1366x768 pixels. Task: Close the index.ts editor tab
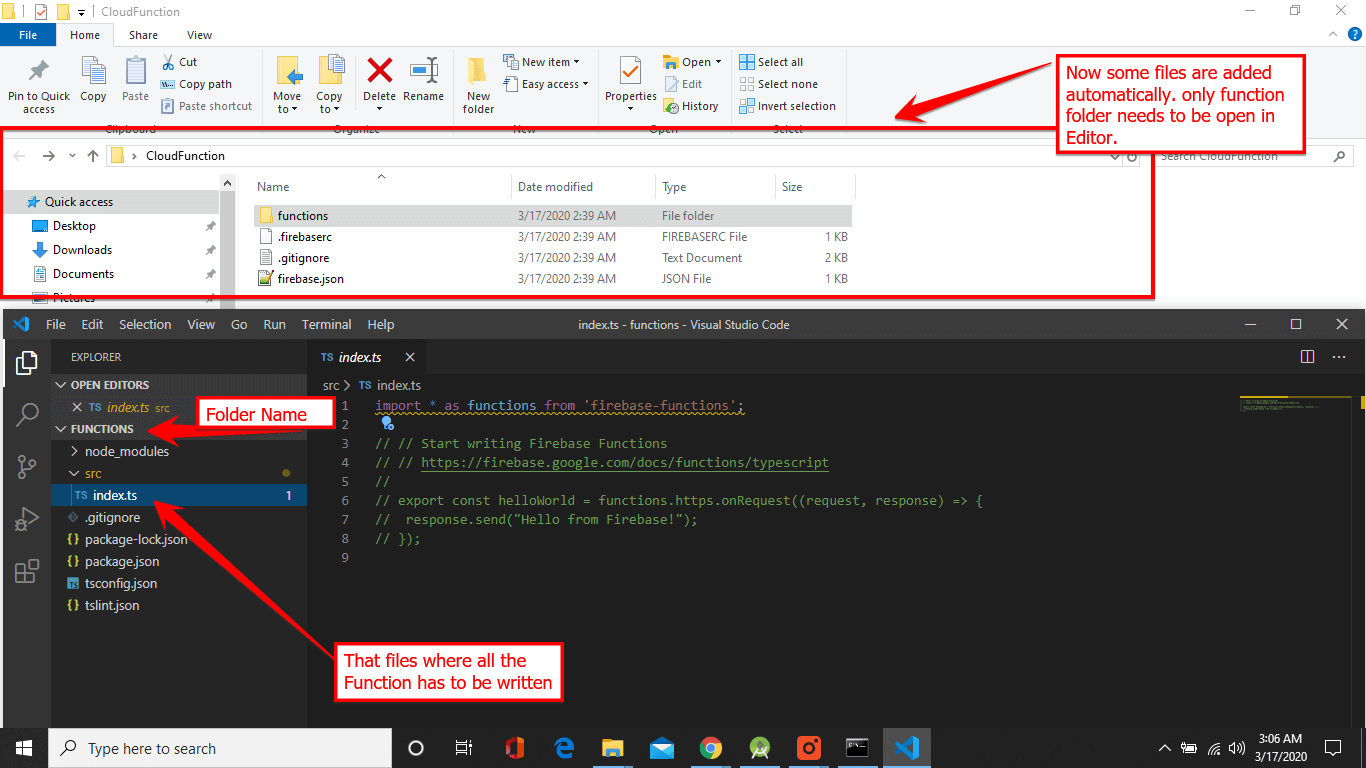(409, 357)
